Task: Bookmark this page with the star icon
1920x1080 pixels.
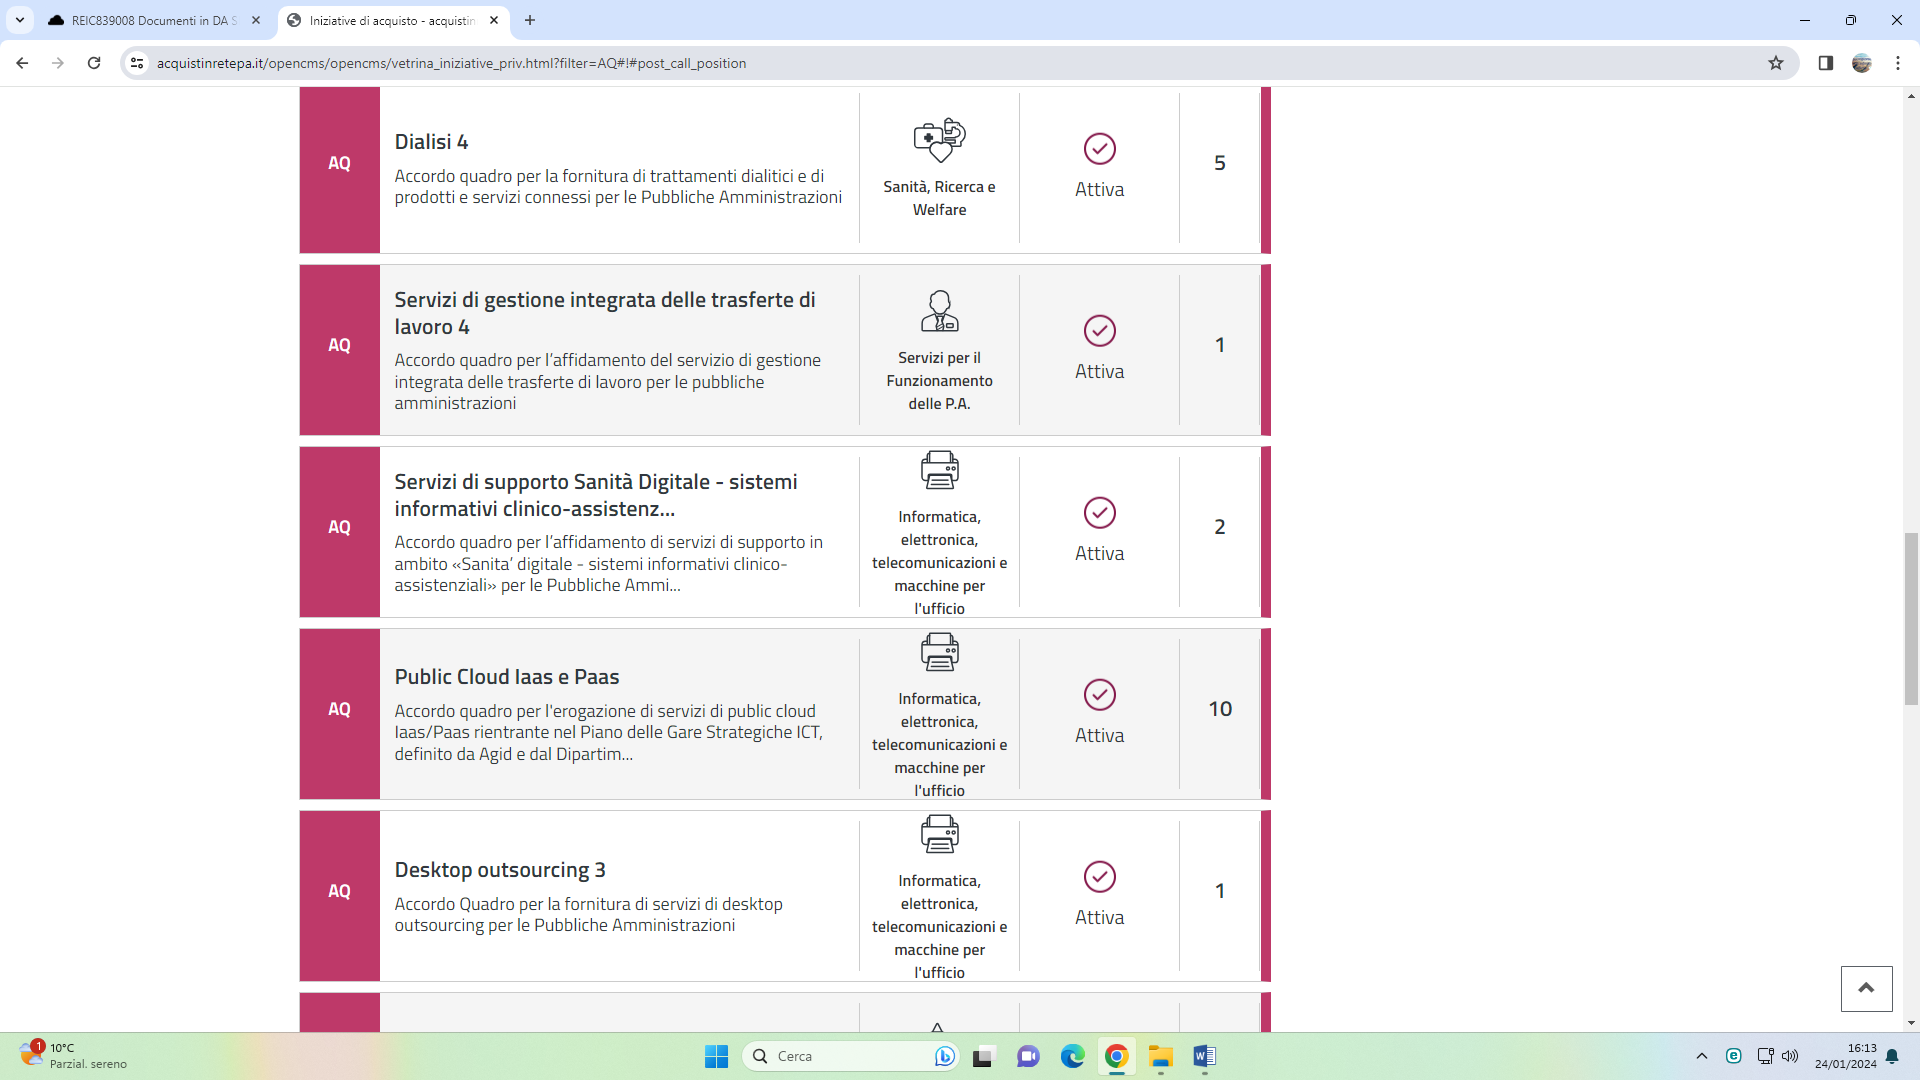Action: 1776,63
